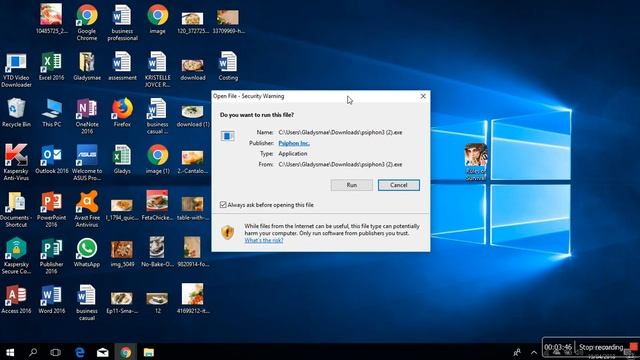Viewport: 640px width, 360px height.
Task: Open the taskbar search magnifier
Action: [x=33, y=352]
